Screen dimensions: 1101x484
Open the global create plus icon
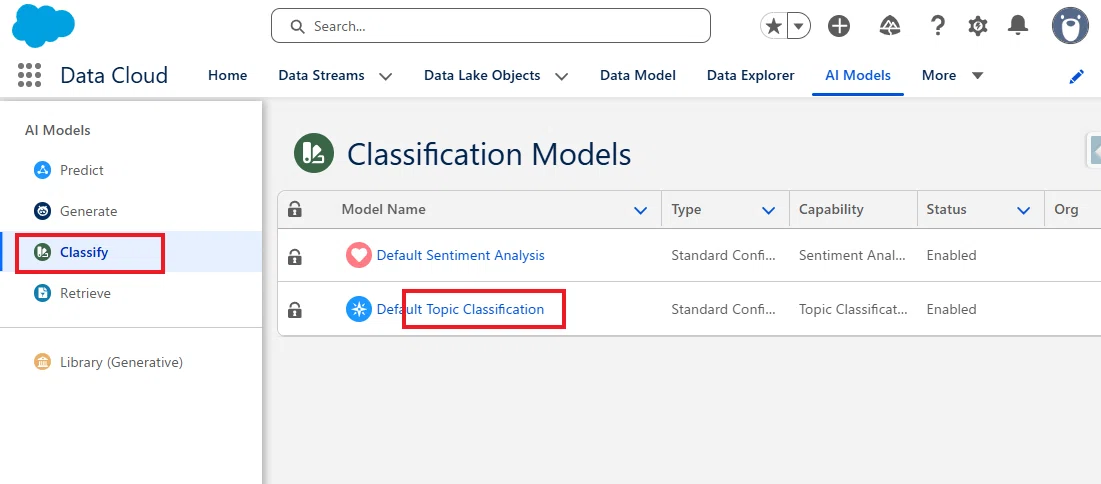tap(839, 27)
